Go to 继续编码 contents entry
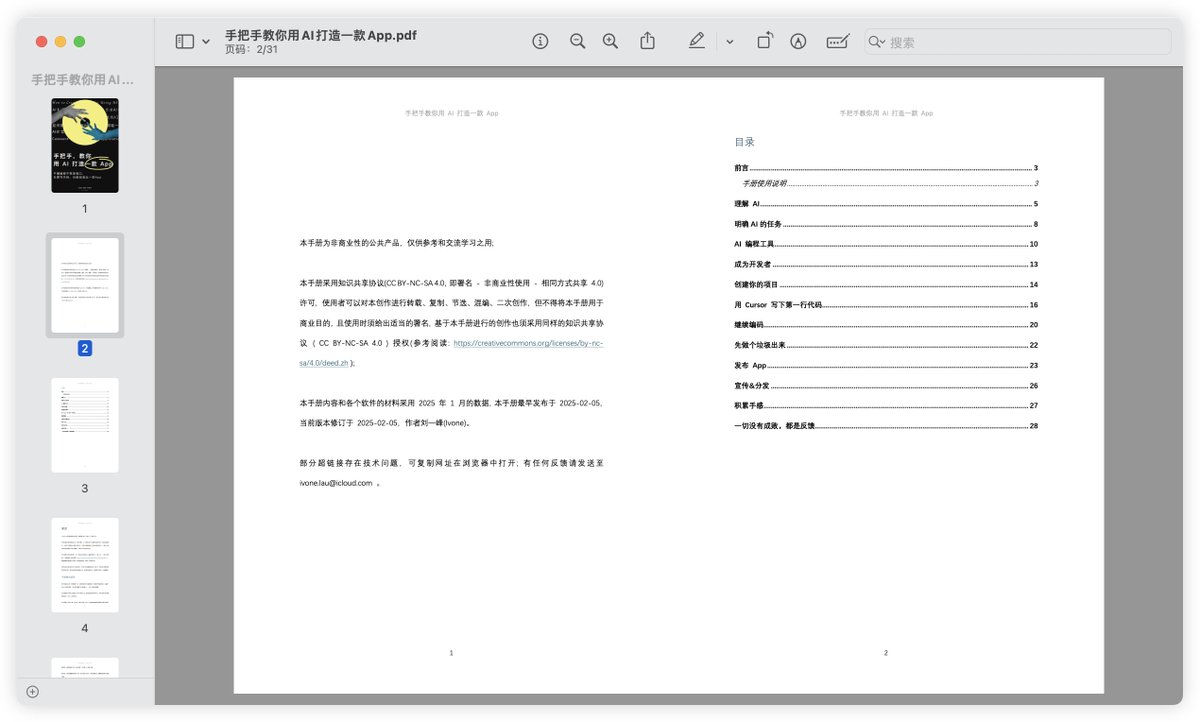This screenshot has width=1200, height=722. [x=886, y=325]
